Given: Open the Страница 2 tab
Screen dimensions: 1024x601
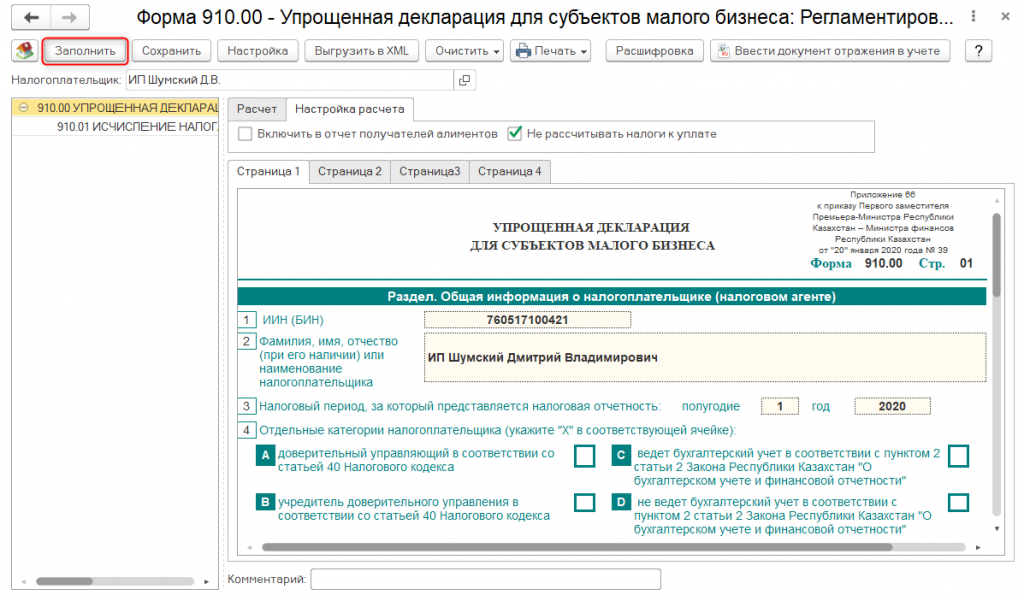Looking at the screenshot, I should (349, 171).
